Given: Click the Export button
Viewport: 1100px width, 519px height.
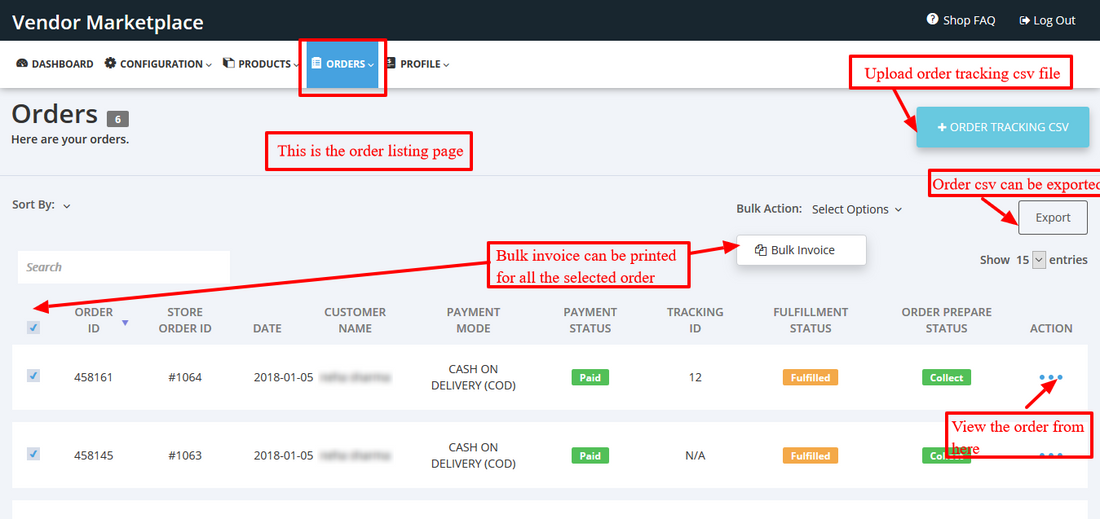Looking at the screenshot, I should (1052, 217).
